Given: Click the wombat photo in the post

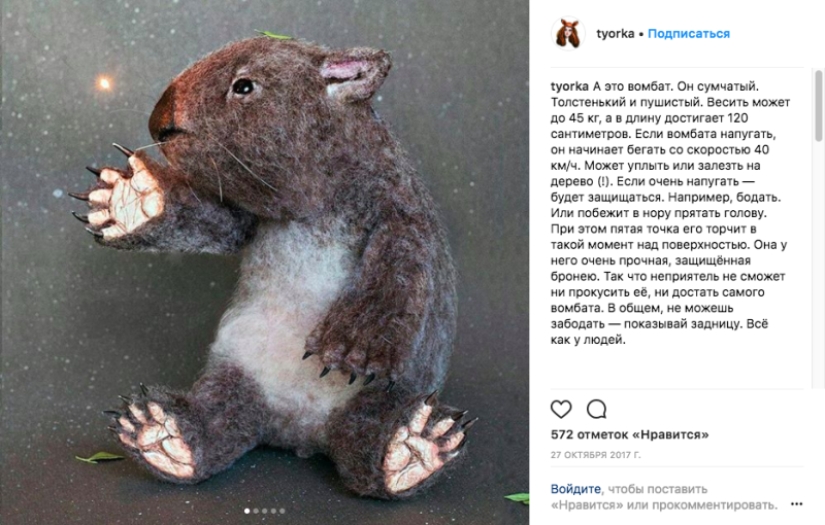Looking at the screenshot, I should click(x=265, y=262).
